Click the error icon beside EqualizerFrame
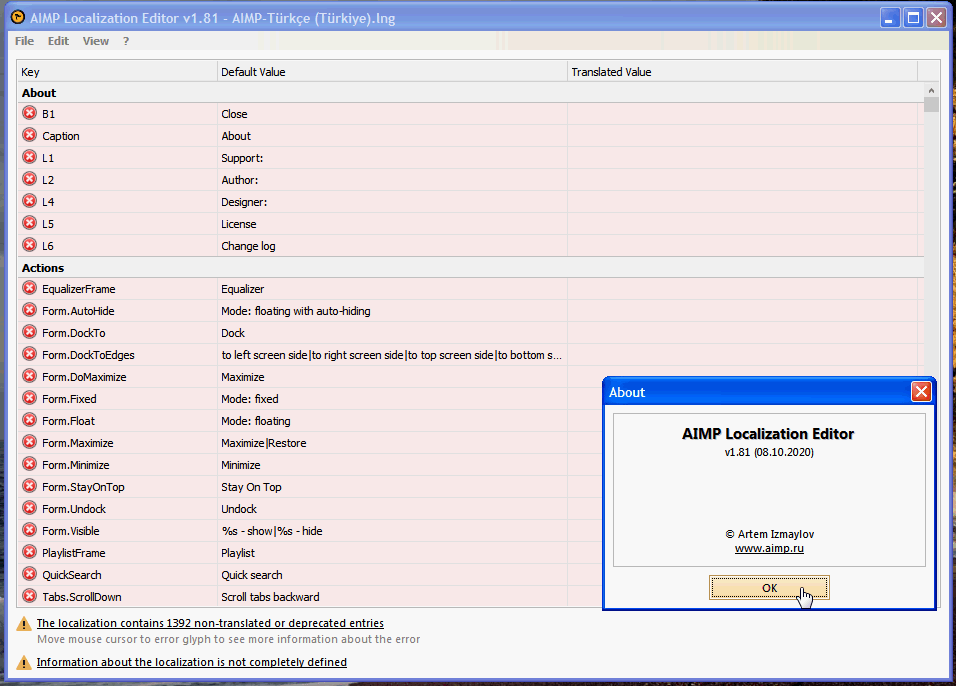The width and height of the screenshot is (956, 686). click(x=29, y=288)
